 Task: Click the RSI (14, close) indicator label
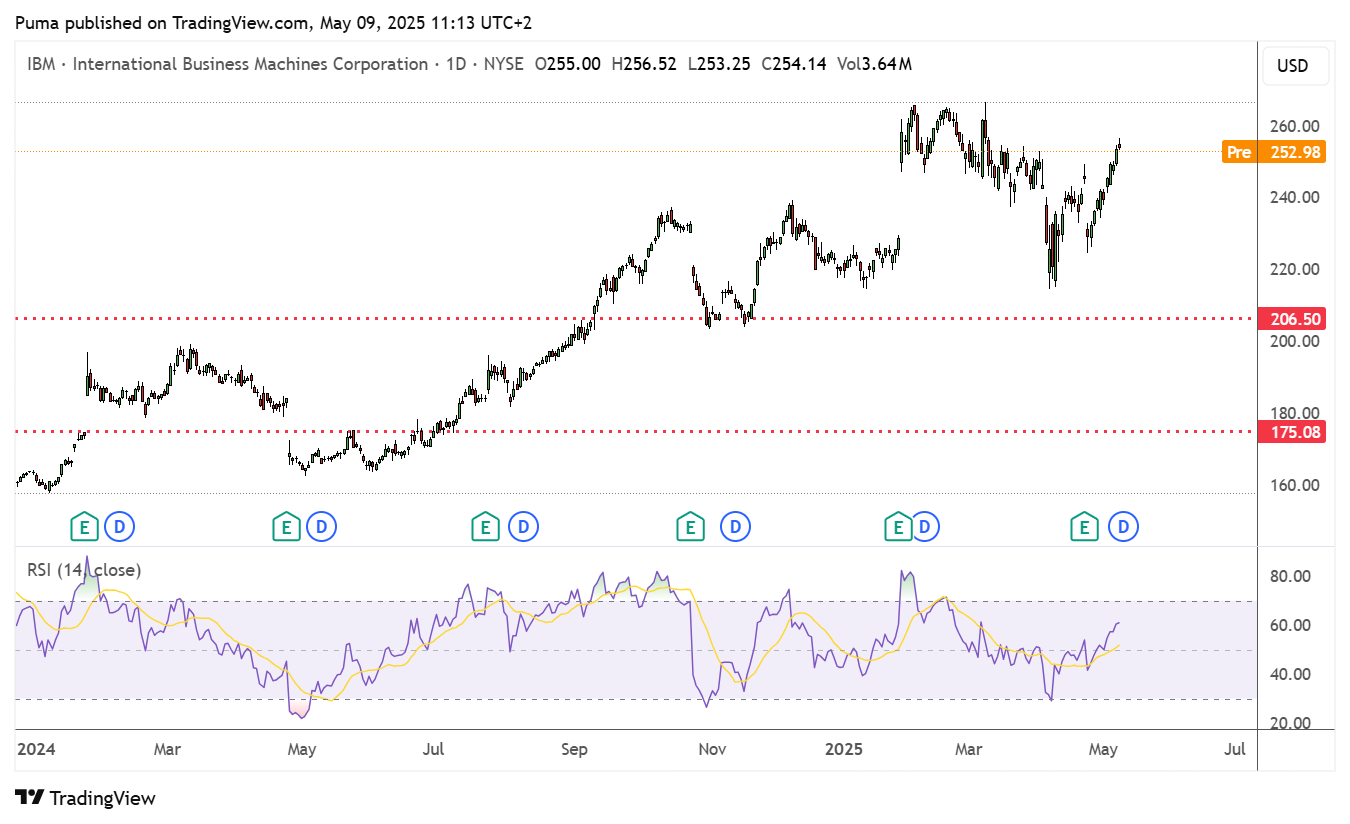tap(84, 570)
